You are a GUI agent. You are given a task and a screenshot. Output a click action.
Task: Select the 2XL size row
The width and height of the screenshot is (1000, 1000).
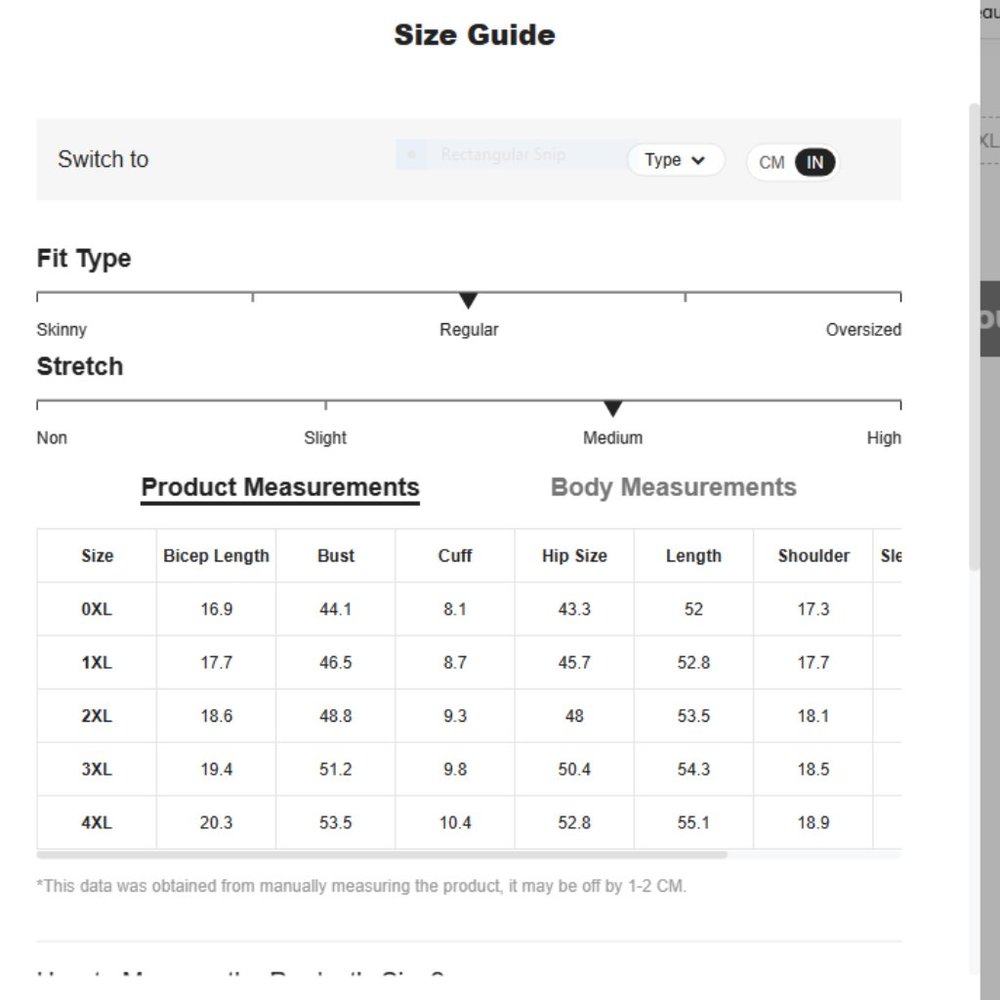[469, 716]
